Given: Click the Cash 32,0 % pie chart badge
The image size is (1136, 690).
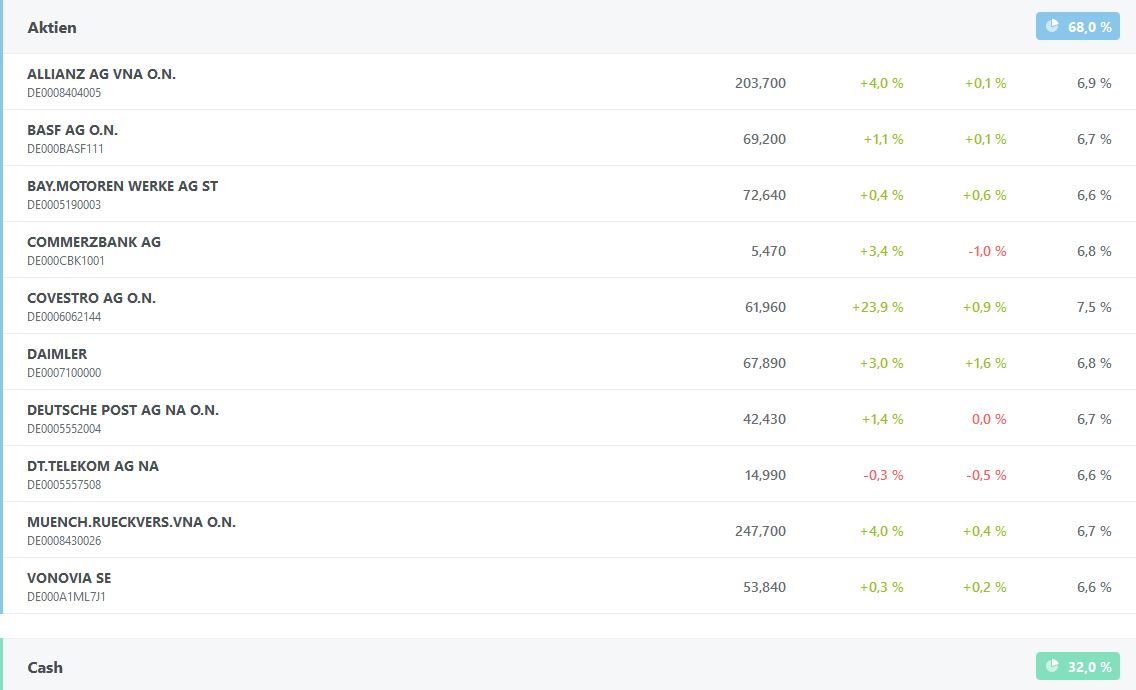Looking at the screenshot, I should (x=1077, y=666).
